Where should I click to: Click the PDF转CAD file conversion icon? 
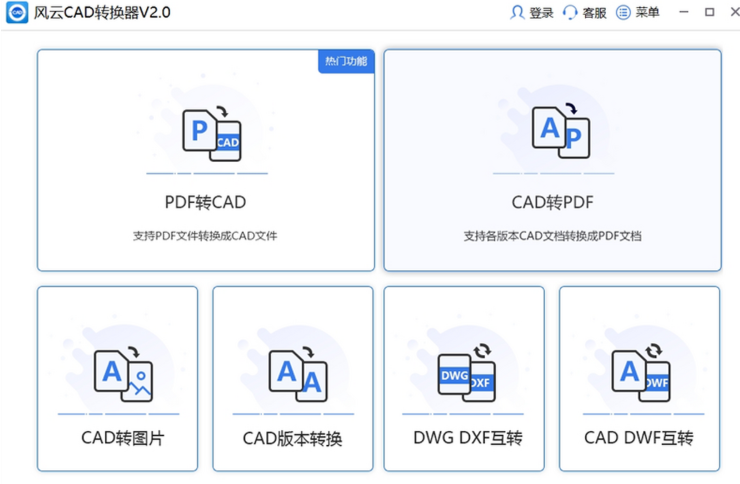pyautogui.click(x=212, y=134)
